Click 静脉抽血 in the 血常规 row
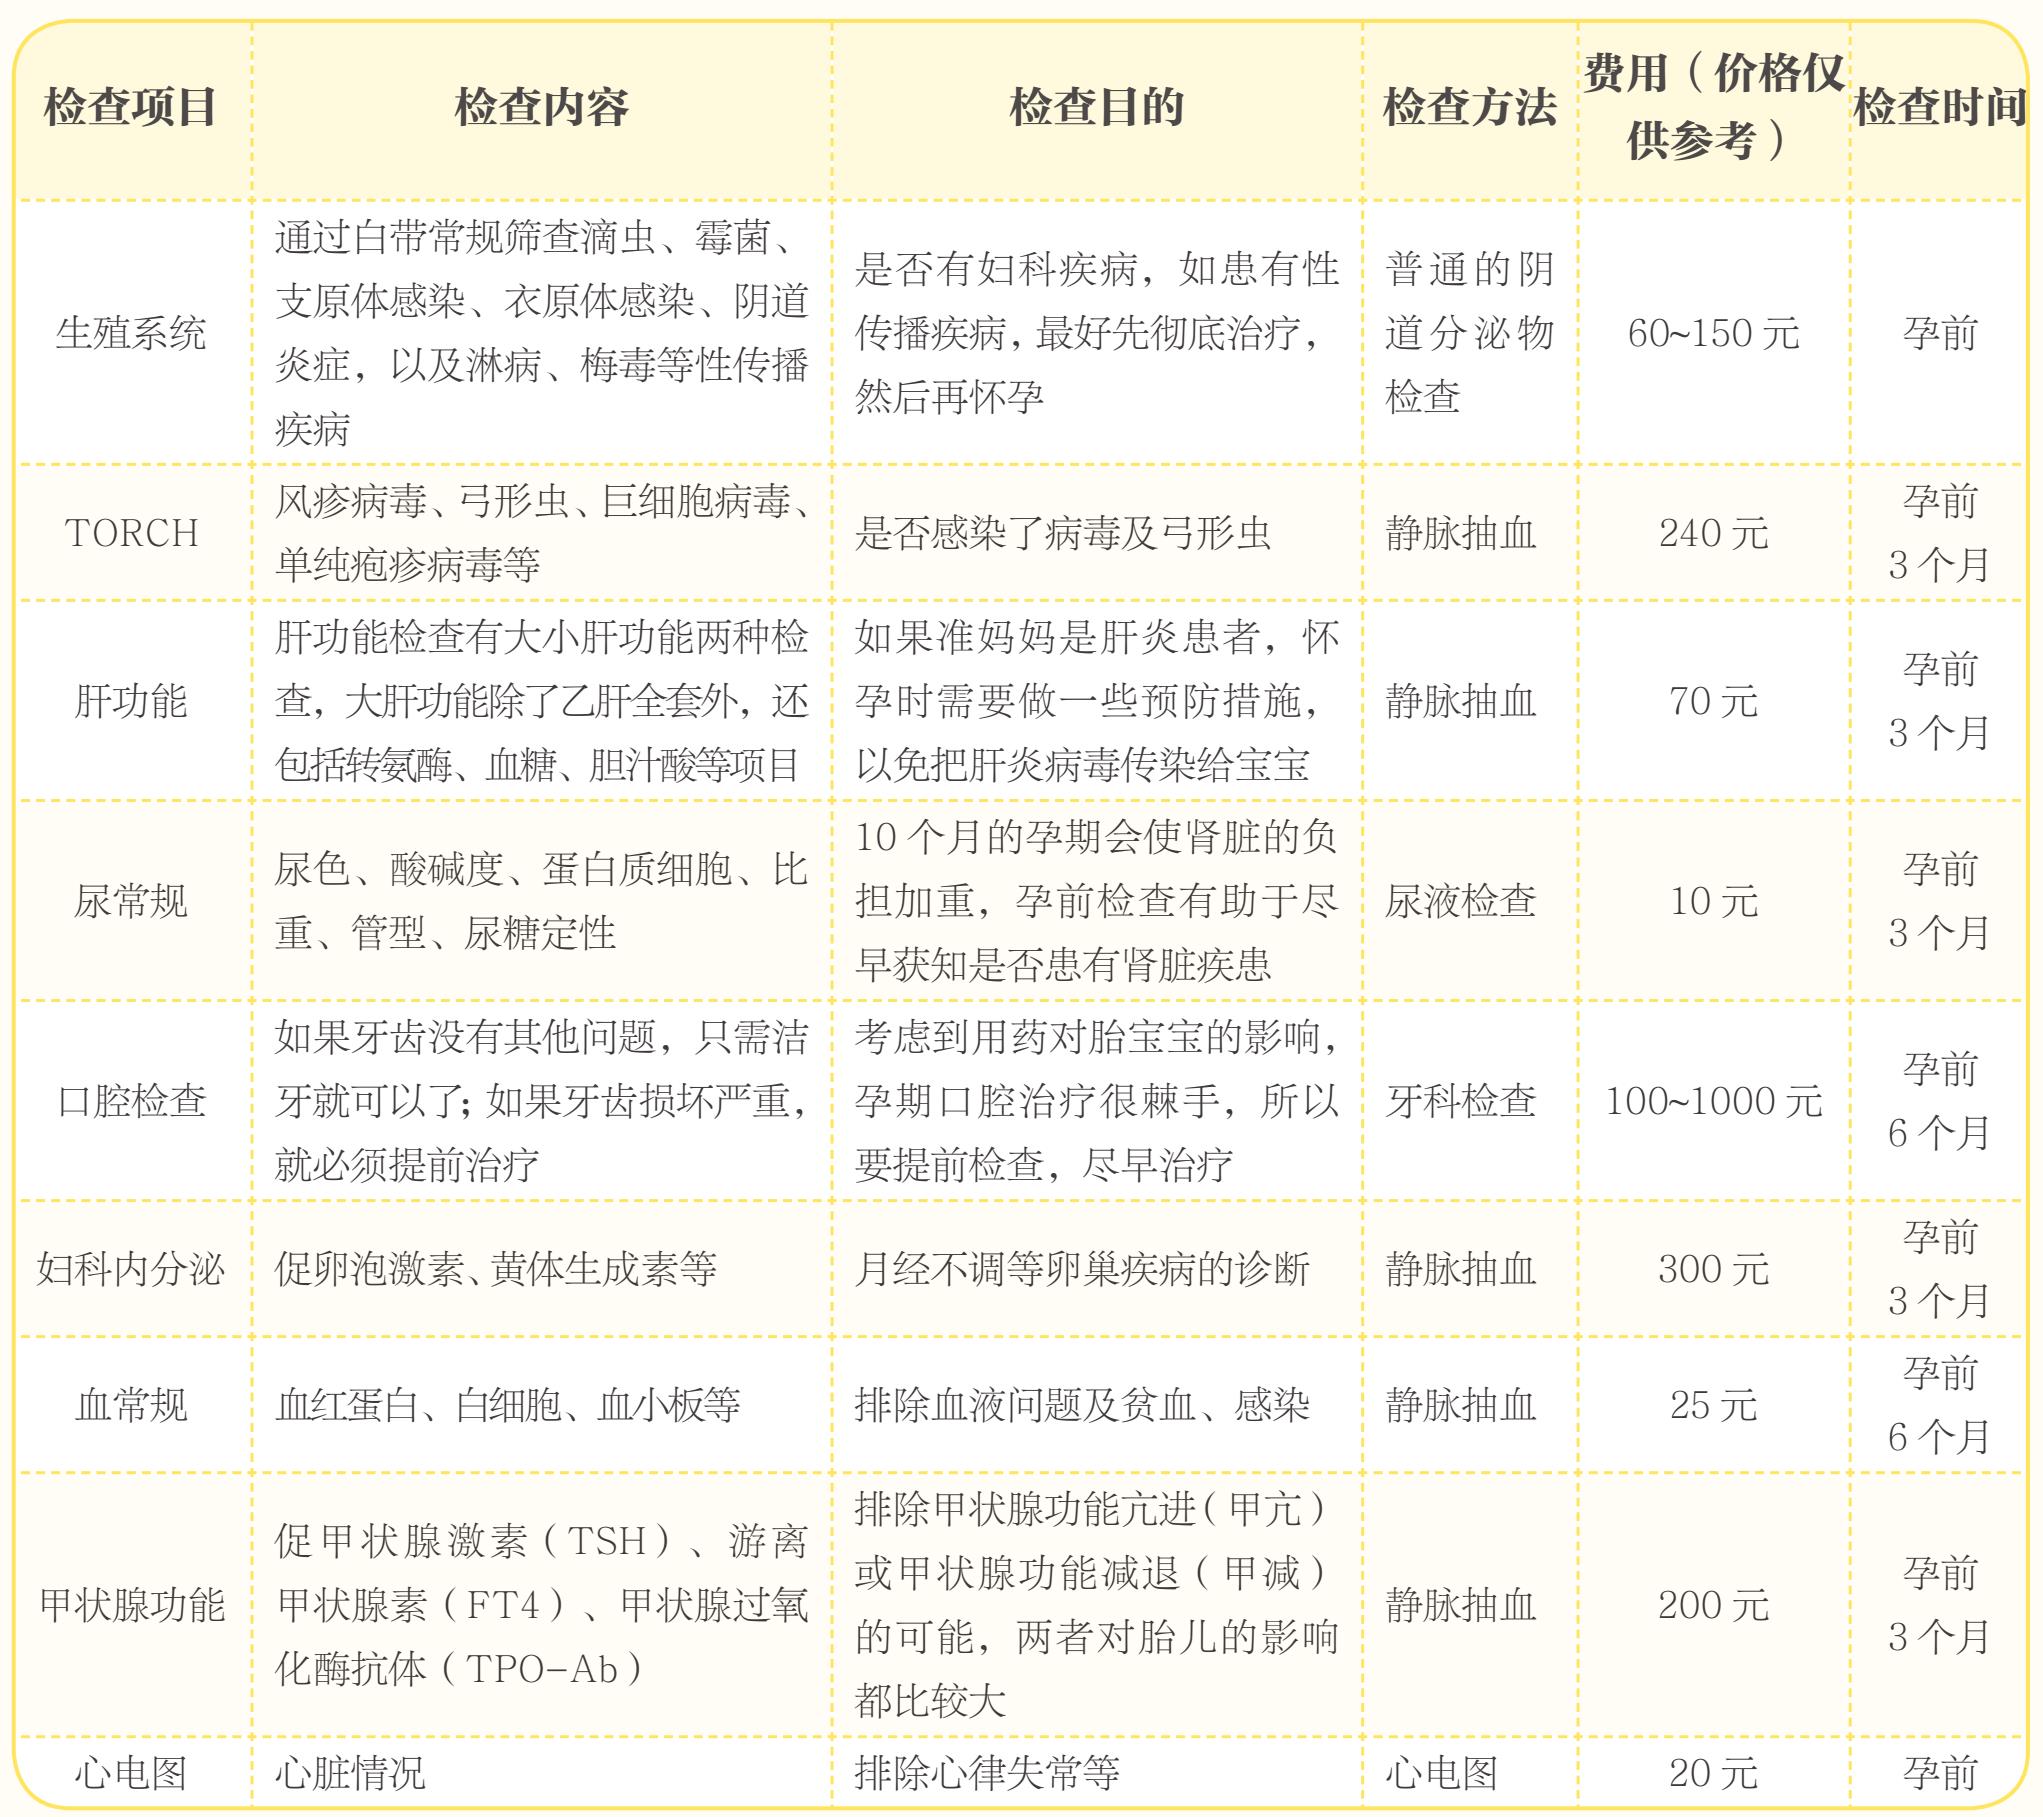This screenshot has width=2043, height=1817. [x=1460, y=1405]
